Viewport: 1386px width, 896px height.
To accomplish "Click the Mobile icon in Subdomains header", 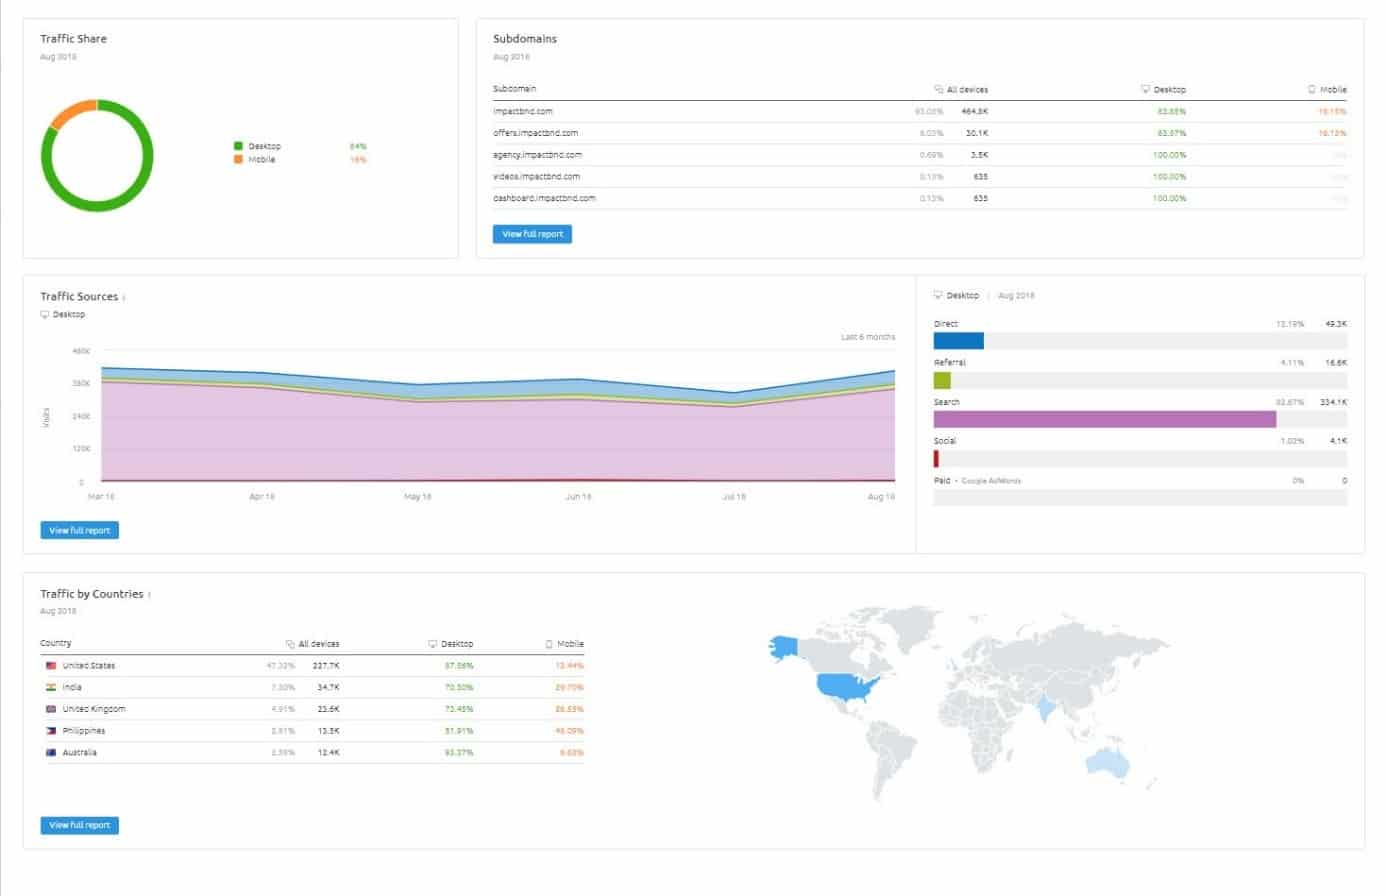I will click(x=1312, y=89).
